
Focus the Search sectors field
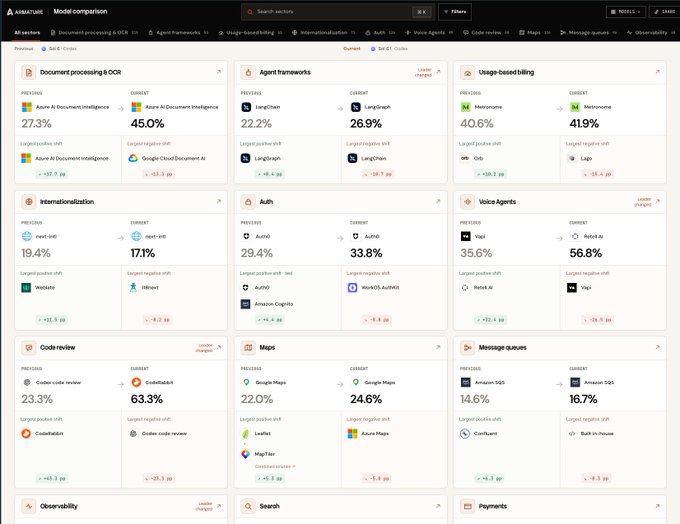click(337, 12)
